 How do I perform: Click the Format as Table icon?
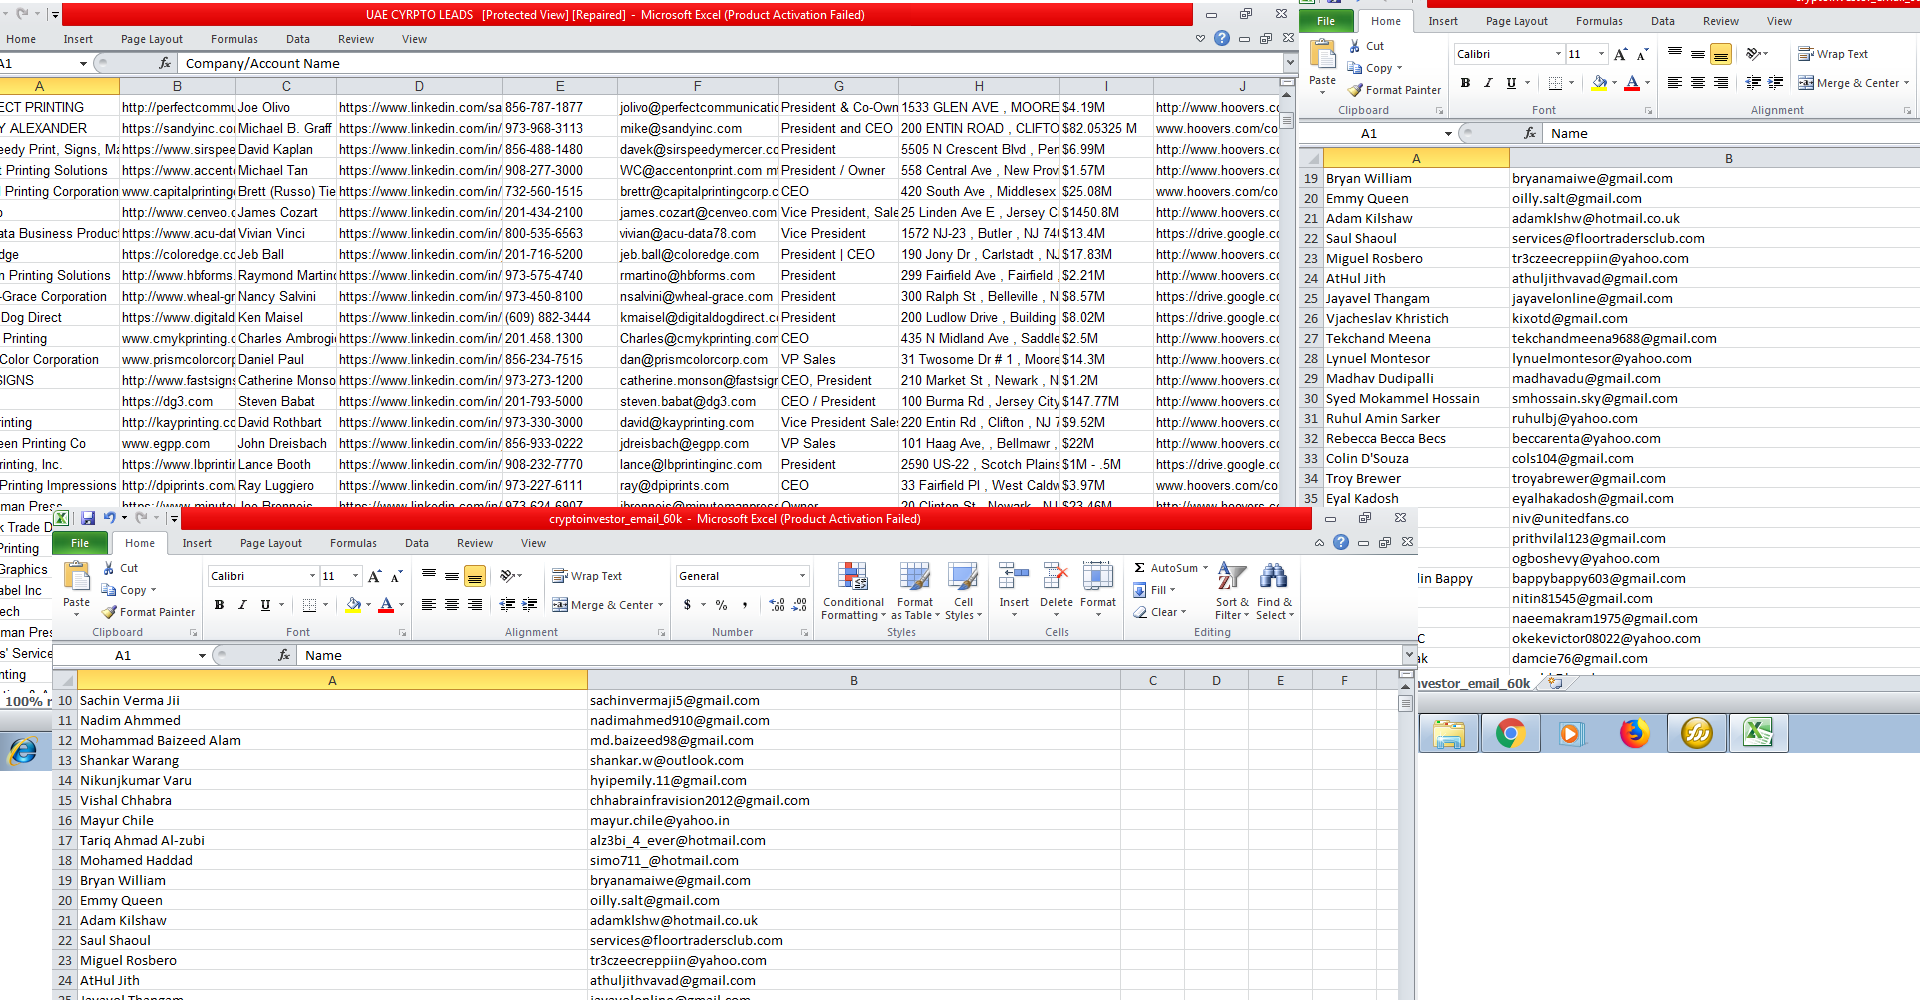914,590
